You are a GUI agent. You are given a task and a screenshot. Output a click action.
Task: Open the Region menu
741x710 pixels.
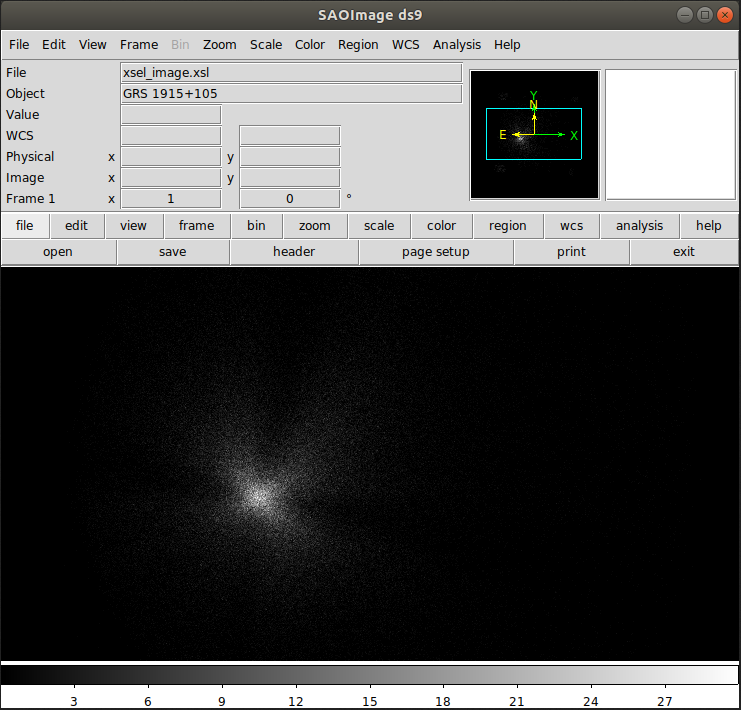pyautogui.click(x=358, y=44)
